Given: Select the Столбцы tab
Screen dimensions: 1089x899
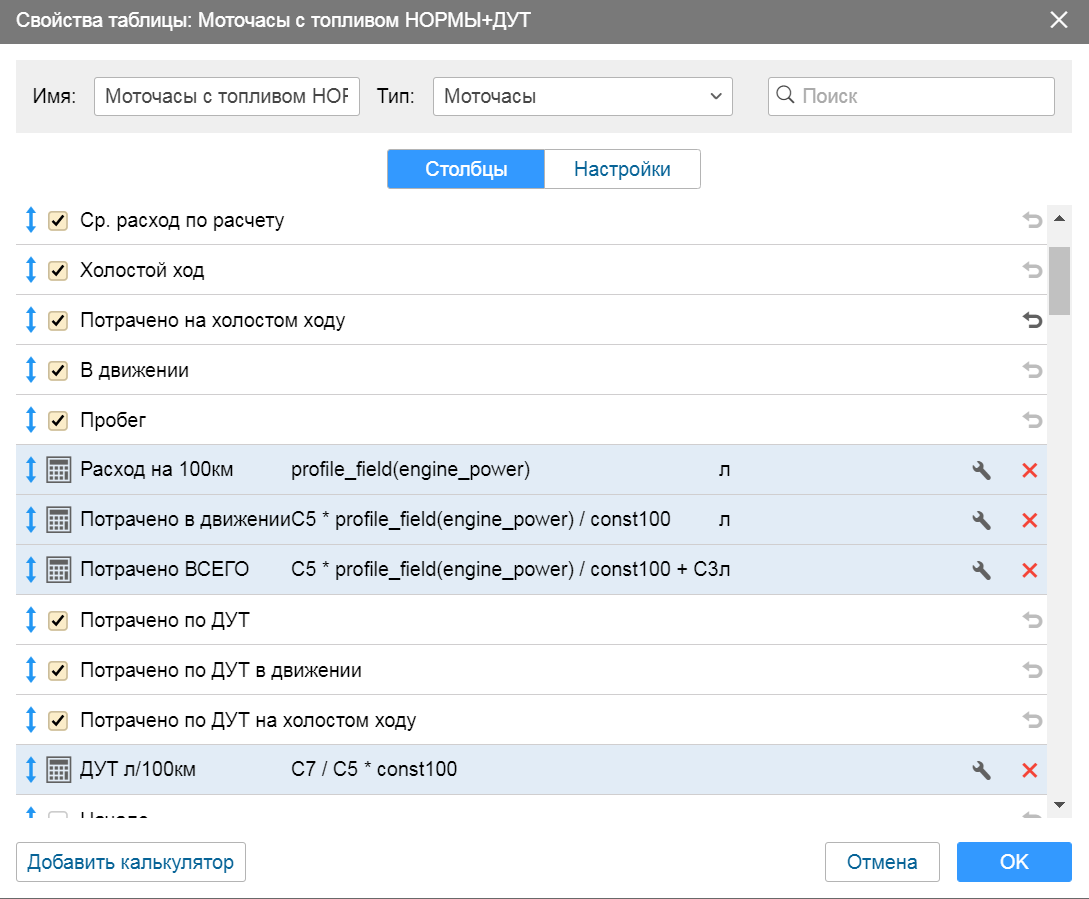Looking at the screenshot, I should coord(466,169).
